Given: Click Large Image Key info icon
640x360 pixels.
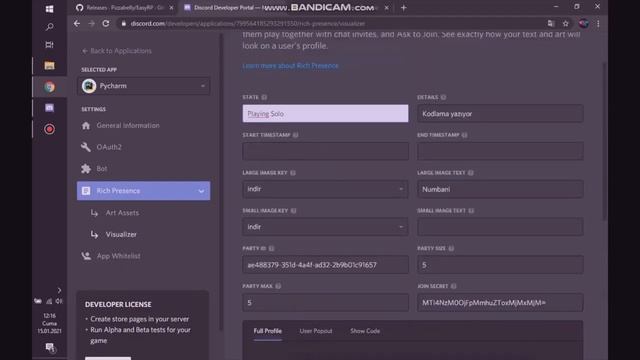Looking at the screenshot, I should (x=293, y=173).
